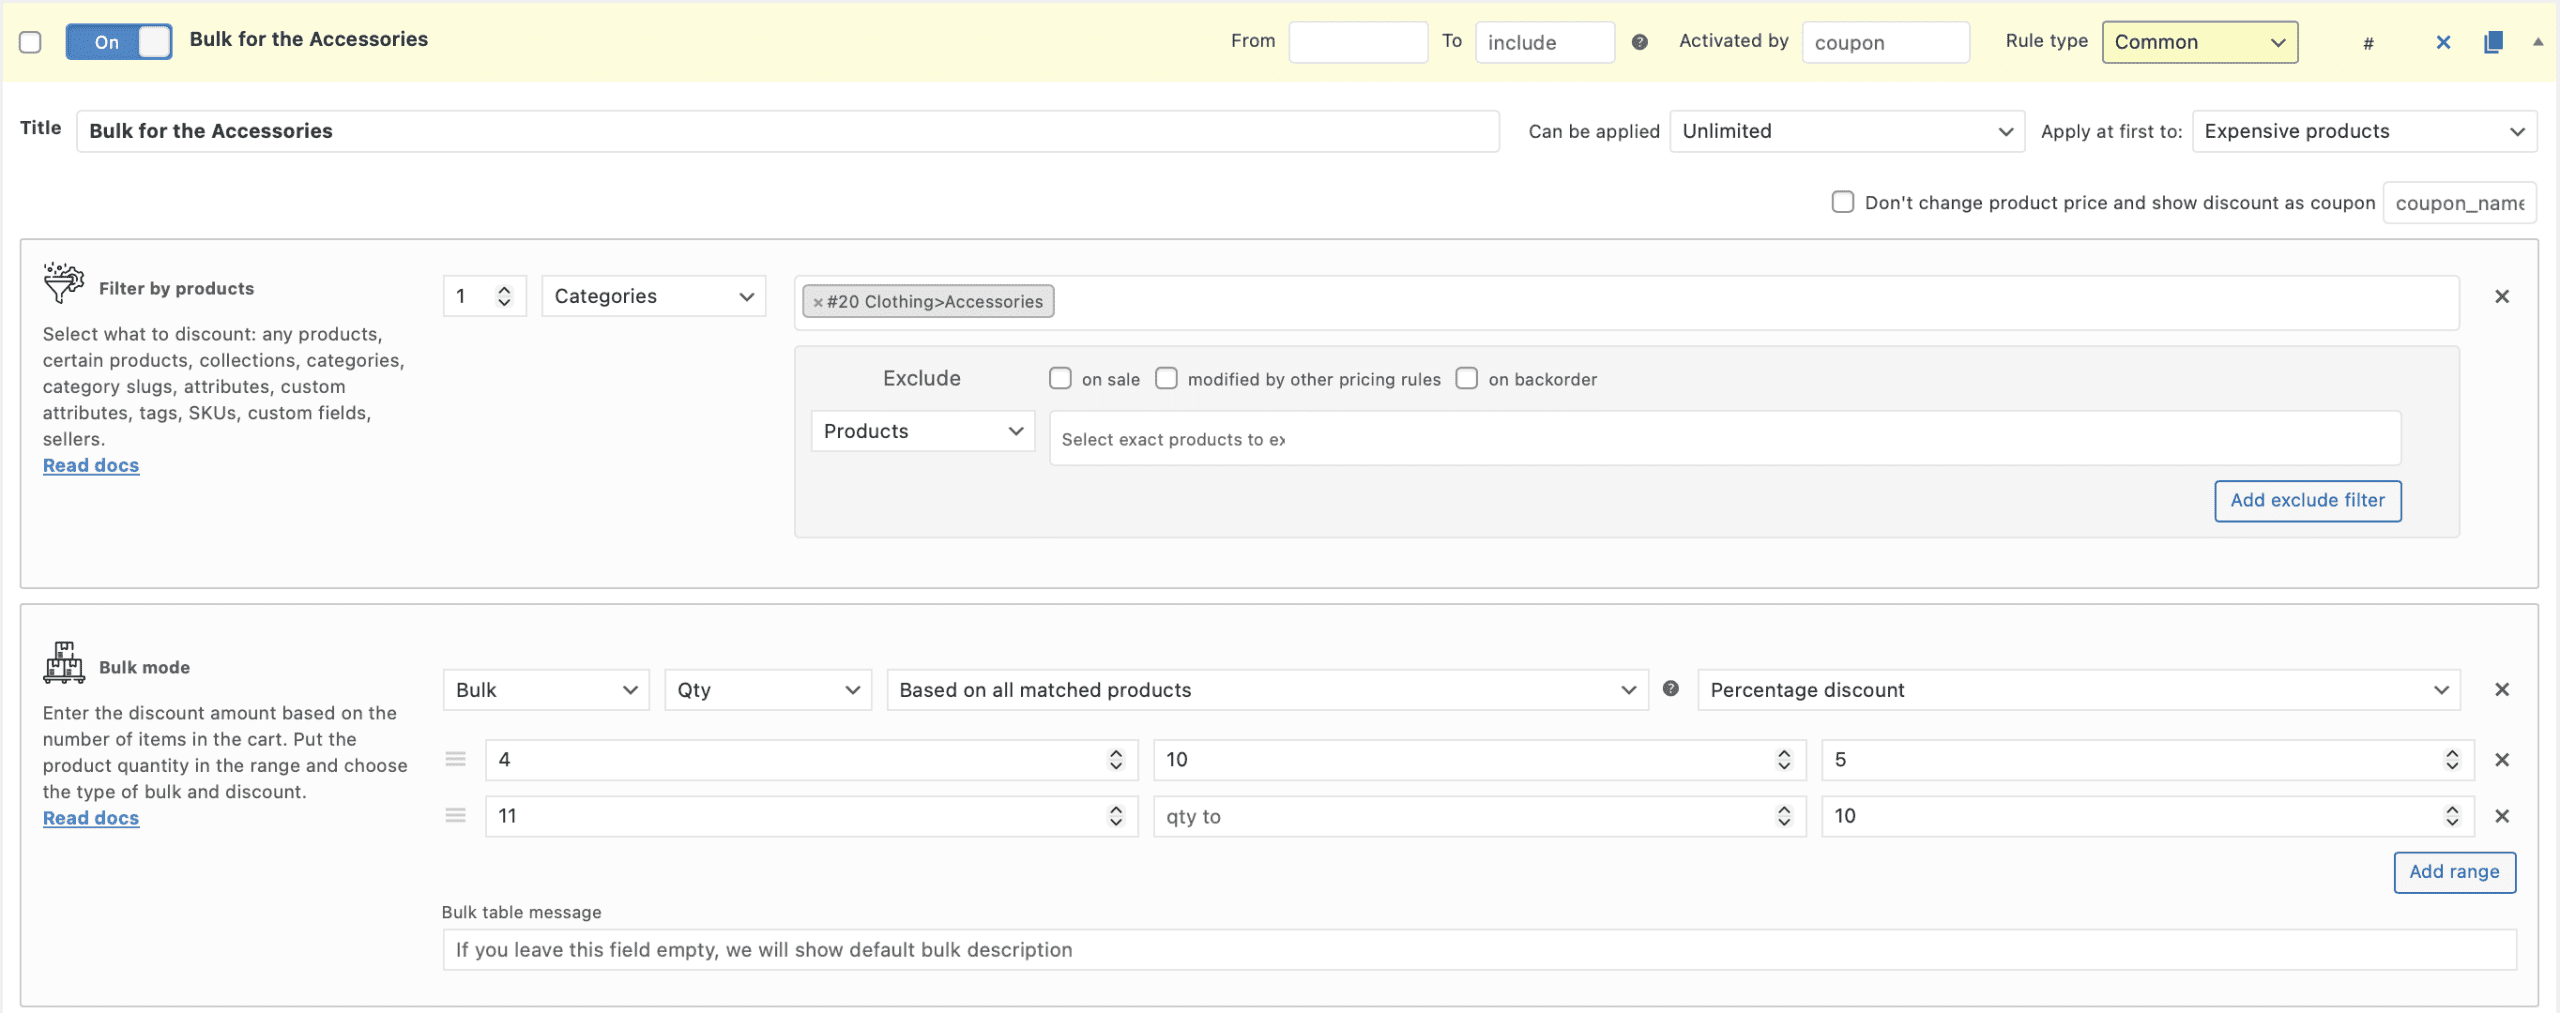The image size is (2560, 1013).
Task: Click the help icon next to date range
Action: point(1640,42)
